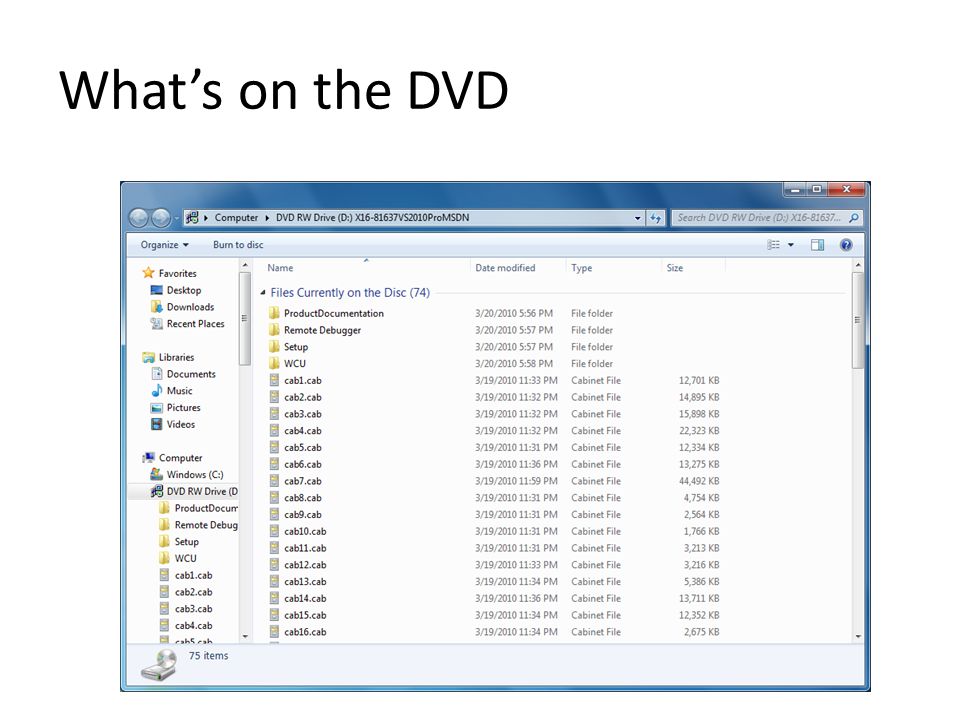This screenshot has width=960, height=720.
Task: Select Remote Debug folder in navigation tree
Action: coord(206,525)
